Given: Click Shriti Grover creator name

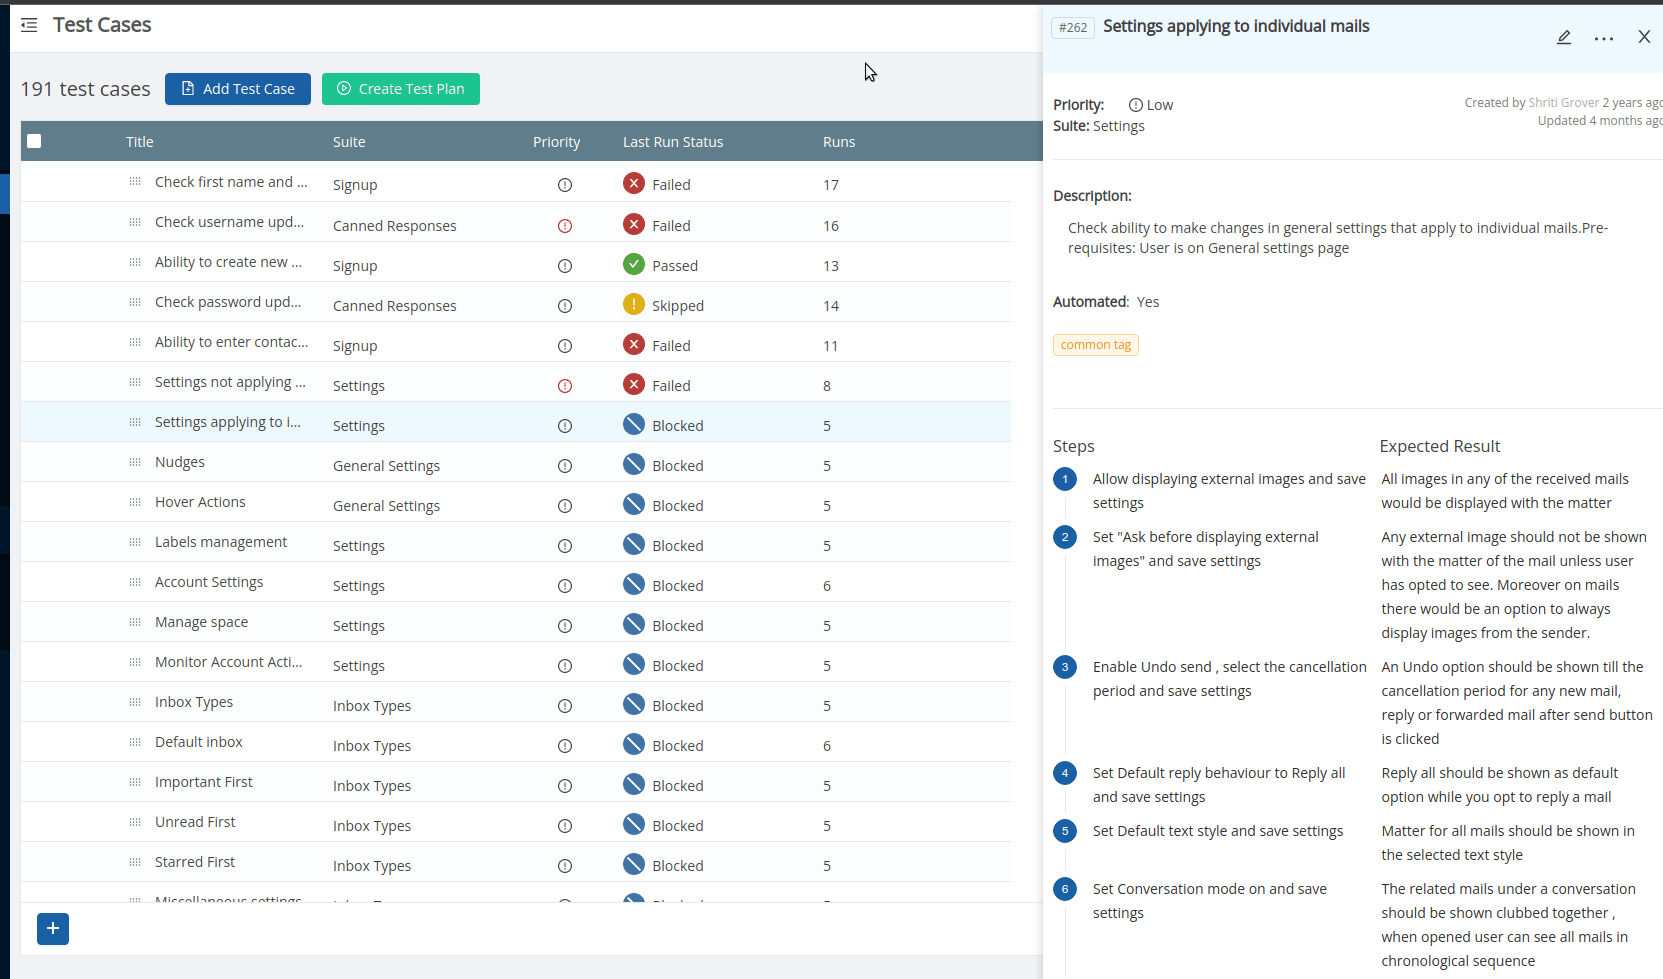Looking at the screenshot, I should coord(1563,103).
